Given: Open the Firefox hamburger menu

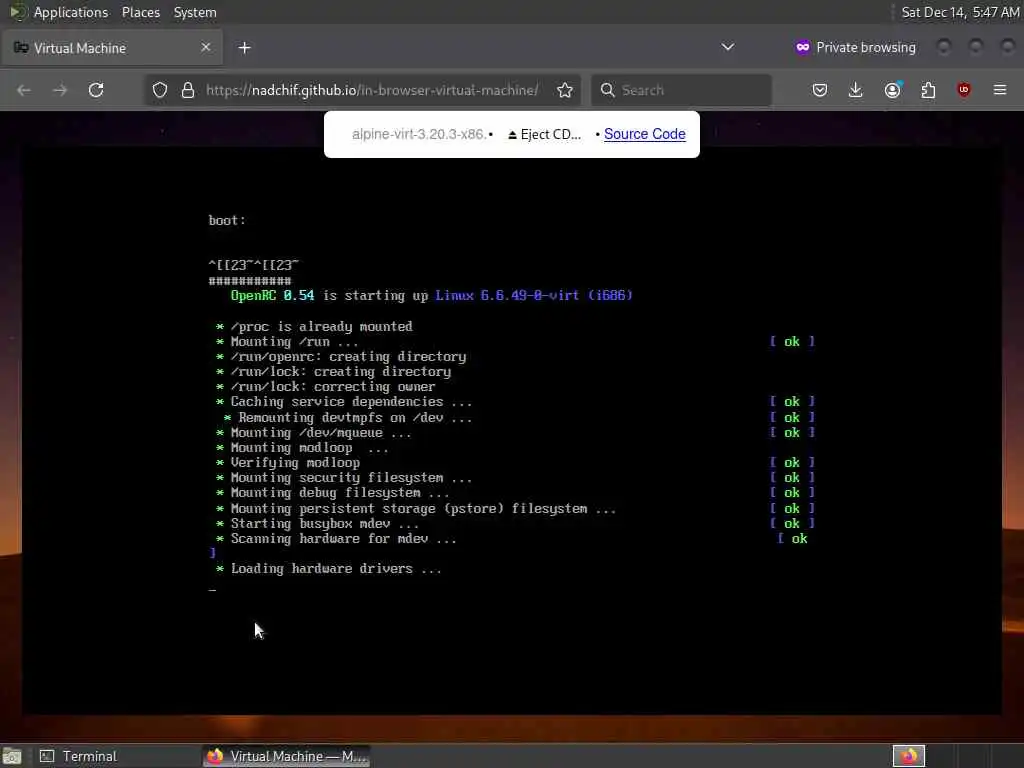Looking at the screenshot, I should tap(1000, 90).
